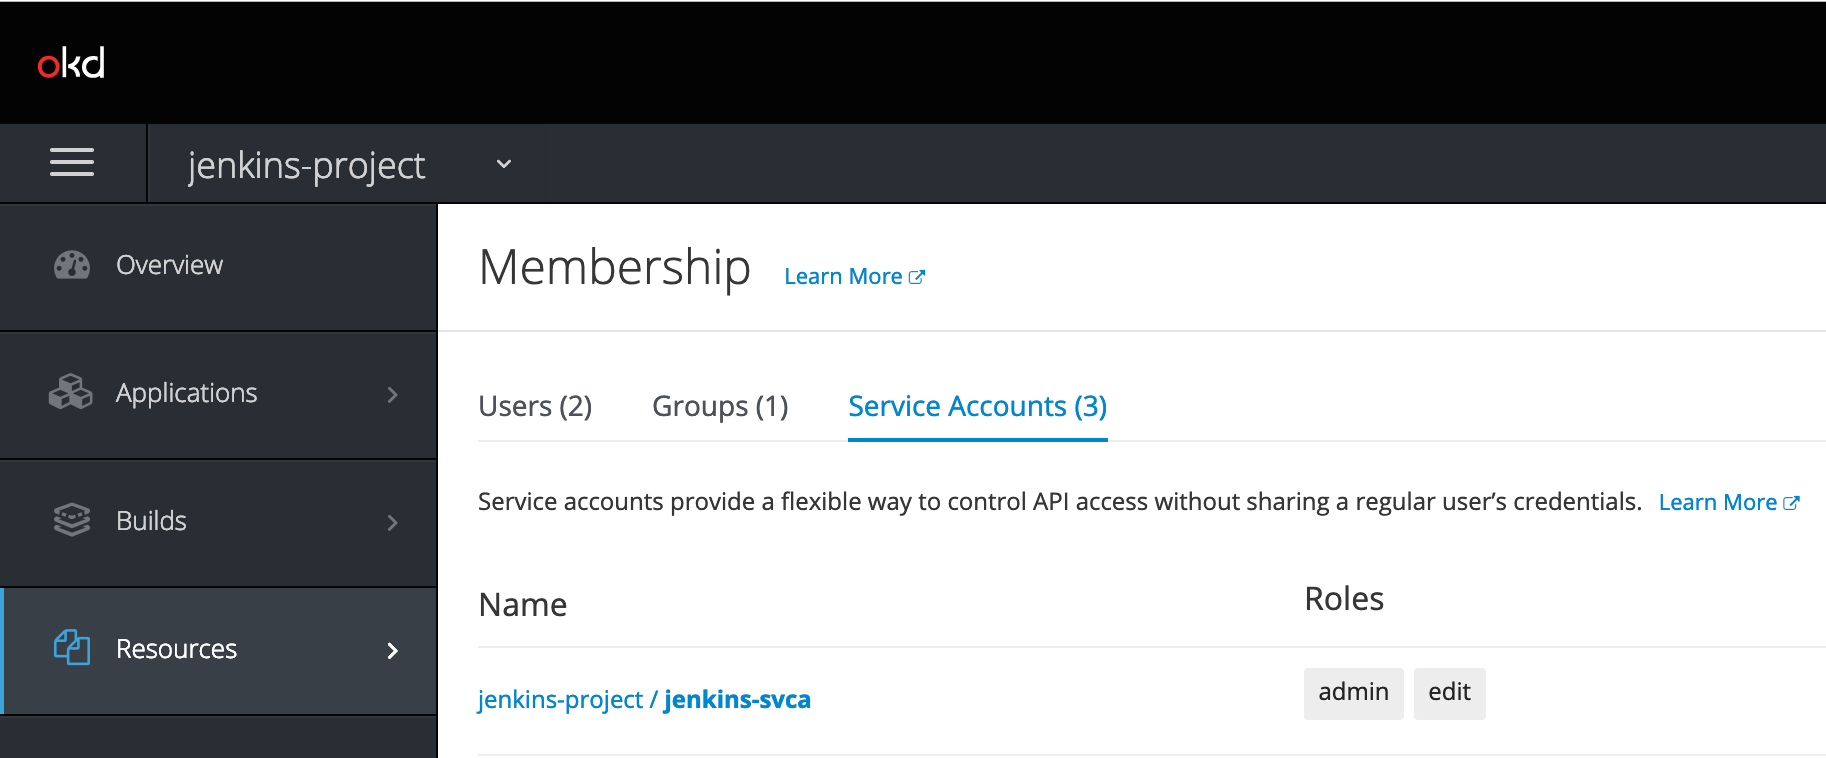This screenshot has width=1826, height=758.
Task: Click the admin role badge
Action: click(1353, 692)
